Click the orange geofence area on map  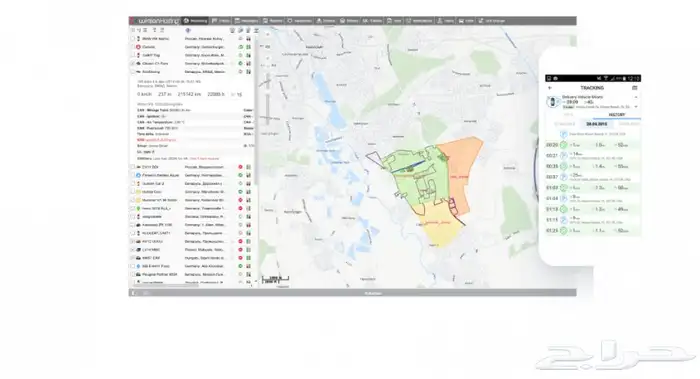tap(460, 170)
